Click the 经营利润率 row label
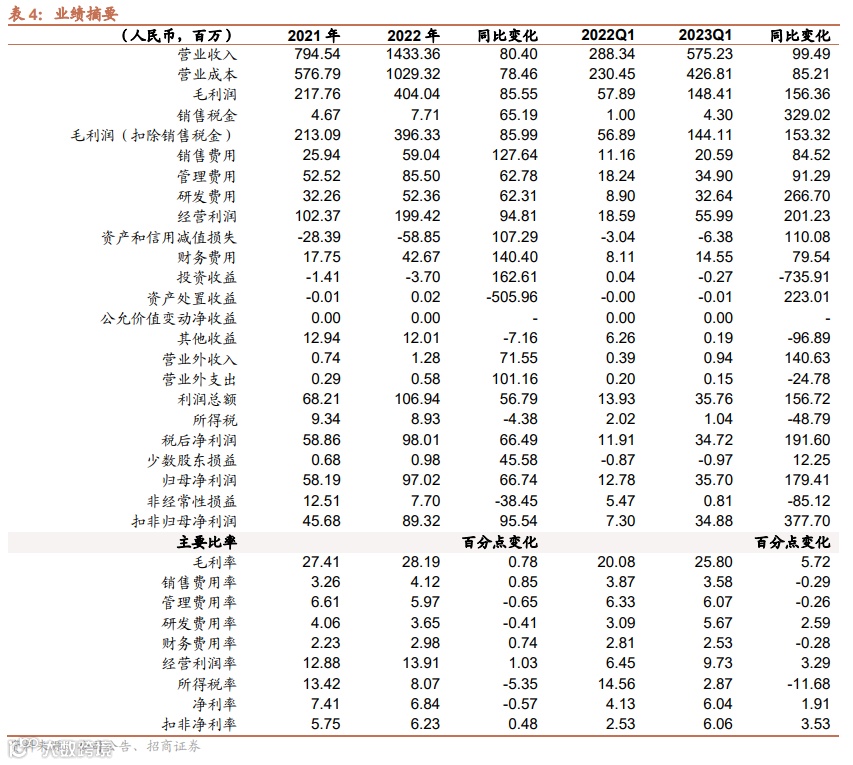Viewport: 853px width, 765px height. 199,664
